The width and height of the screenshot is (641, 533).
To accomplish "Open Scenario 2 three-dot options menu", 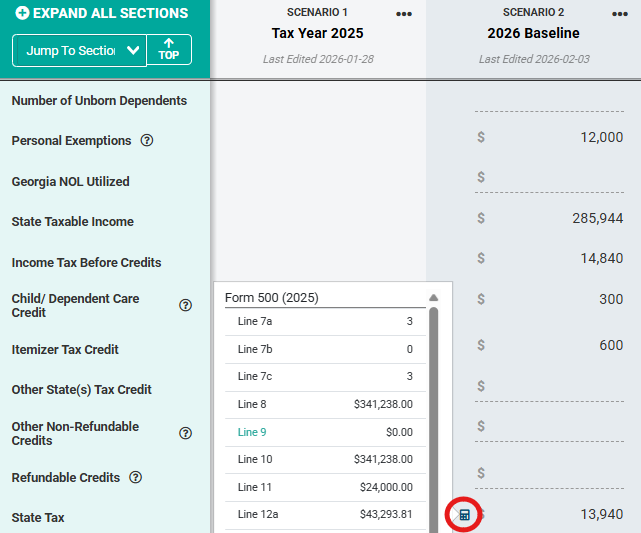I will point(619,14).
